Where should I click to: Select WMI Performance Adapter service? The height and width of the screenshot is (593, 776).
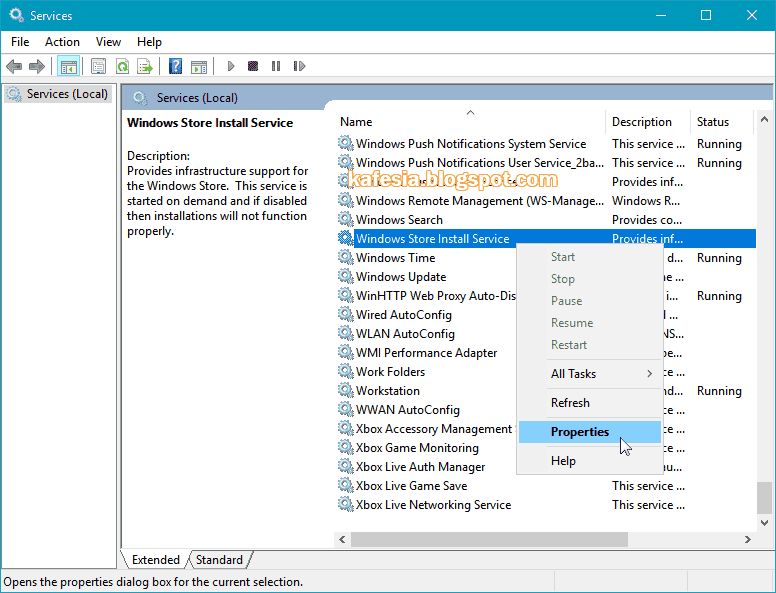point(426,352)
